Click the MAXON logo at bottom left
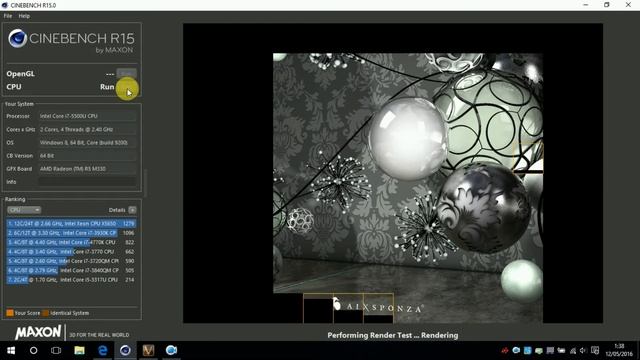The width and height of the screenshot is (640, 360). pyautogui.click(x=38, y=332)
